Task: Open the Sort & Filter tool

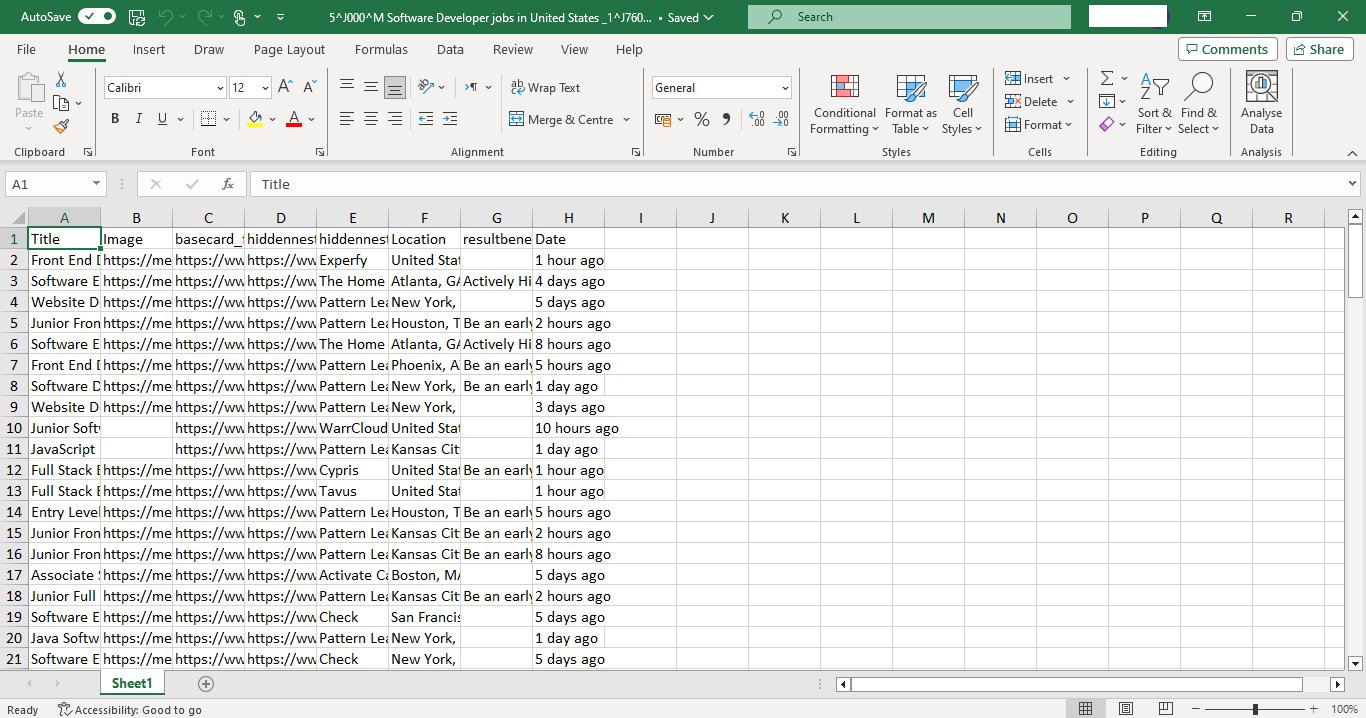Action: tap(1154, 104)
